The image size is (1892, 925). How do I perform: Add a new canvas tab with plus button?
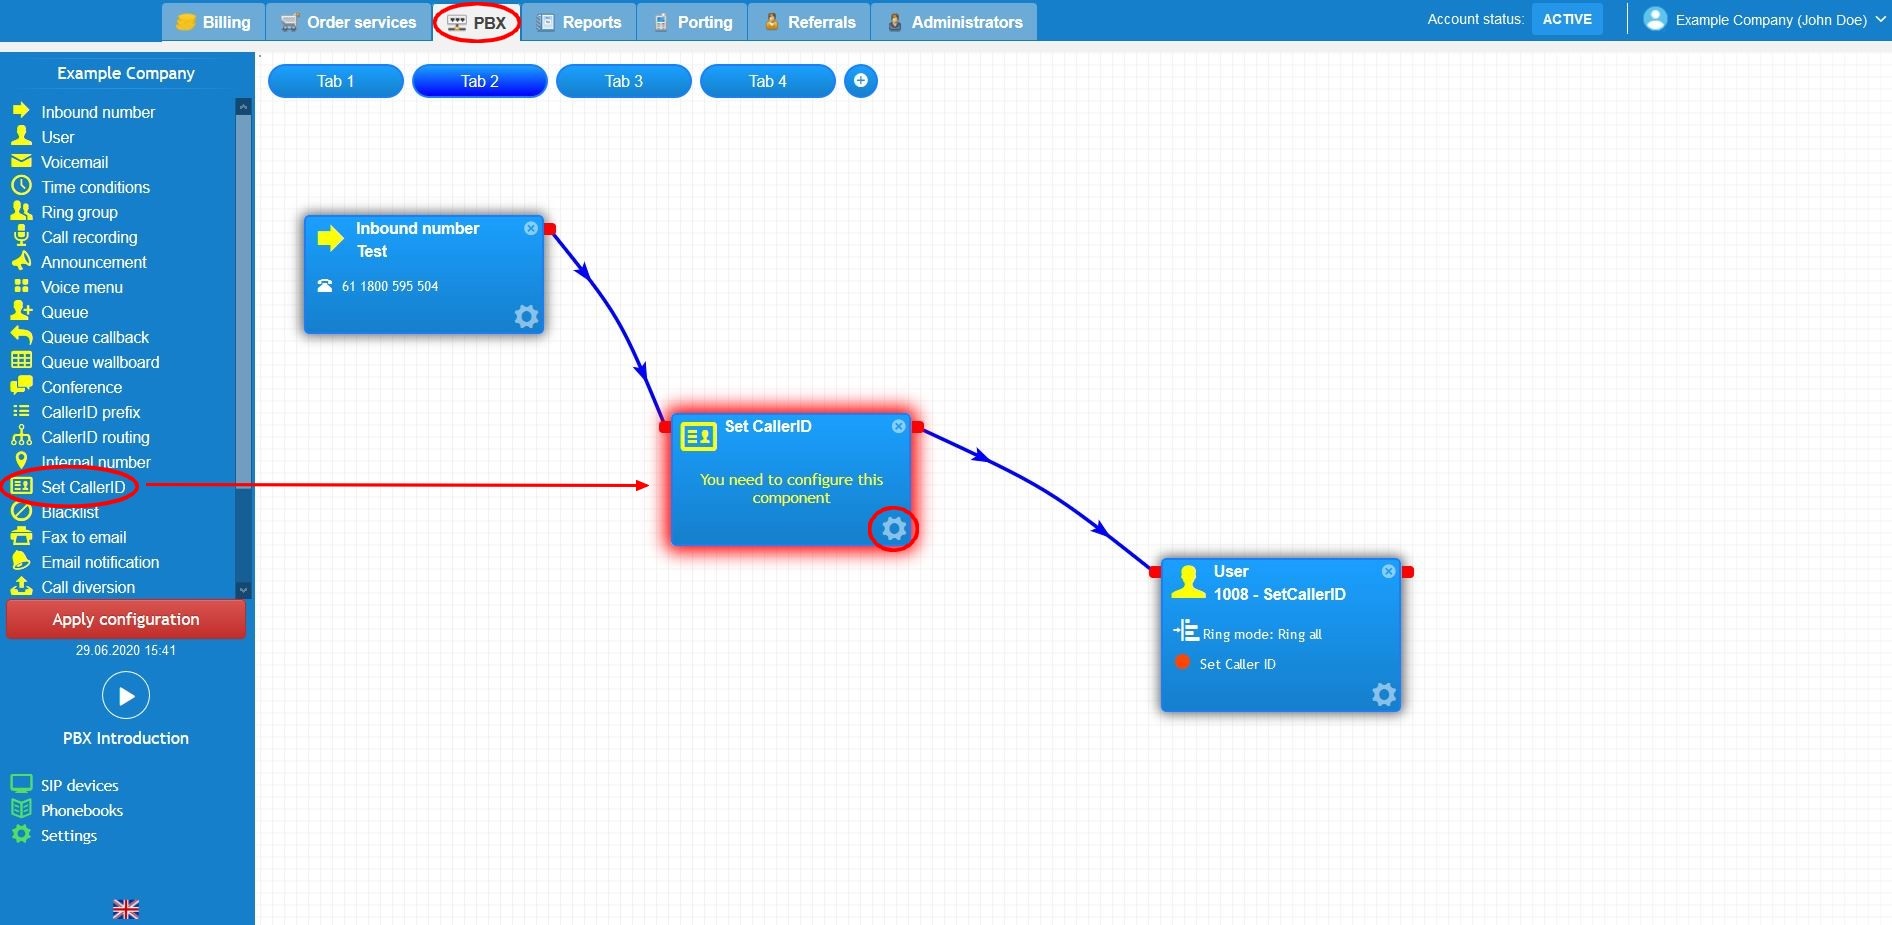click(x=861, y=81)
